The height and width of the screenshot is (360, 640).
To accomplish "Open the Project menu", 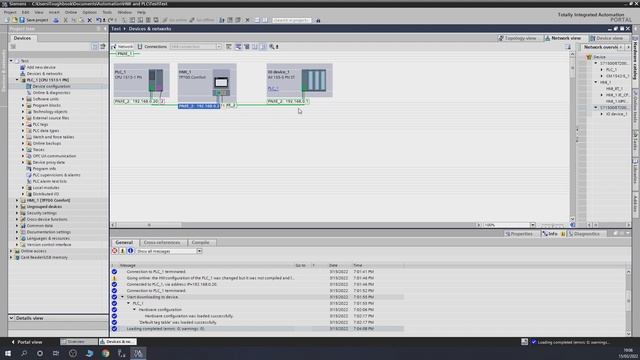I will [10, 12].
